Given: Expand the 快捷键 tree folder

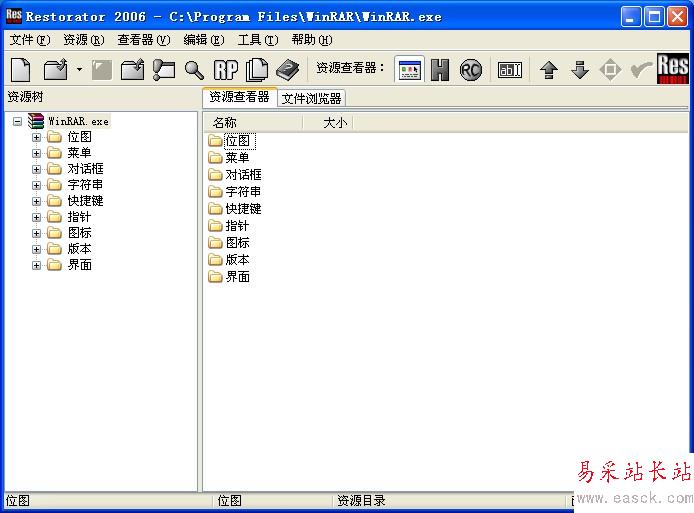Looking at the screenshot, I should 37,201.
